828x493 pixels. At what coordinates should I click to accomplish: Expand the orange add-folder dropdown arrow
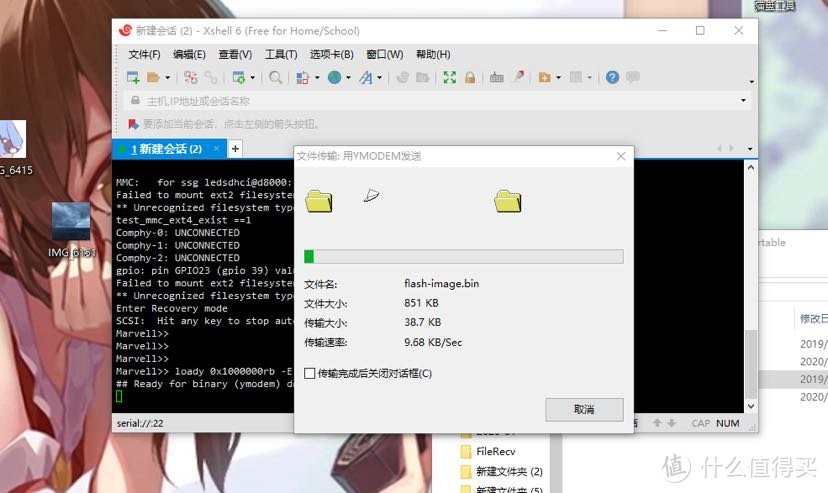558,78
